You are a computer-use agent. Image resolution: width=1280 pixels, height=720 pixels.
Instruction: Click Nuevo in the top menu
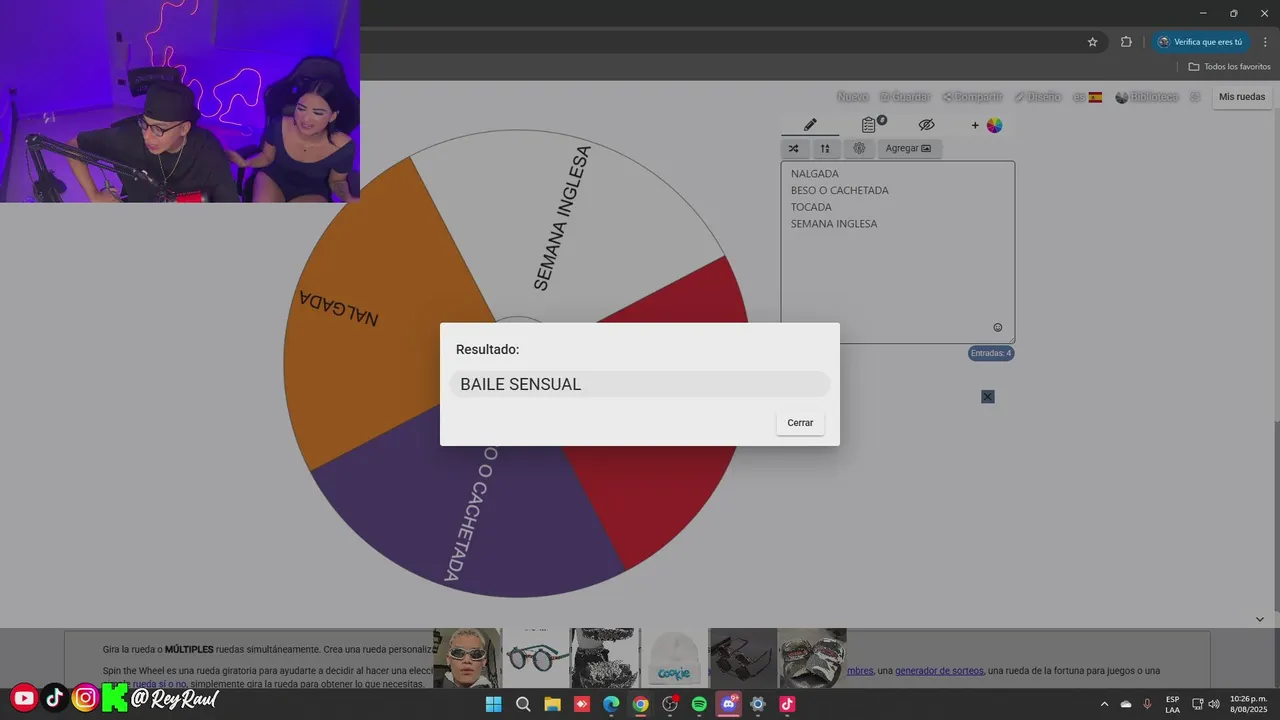852,97
